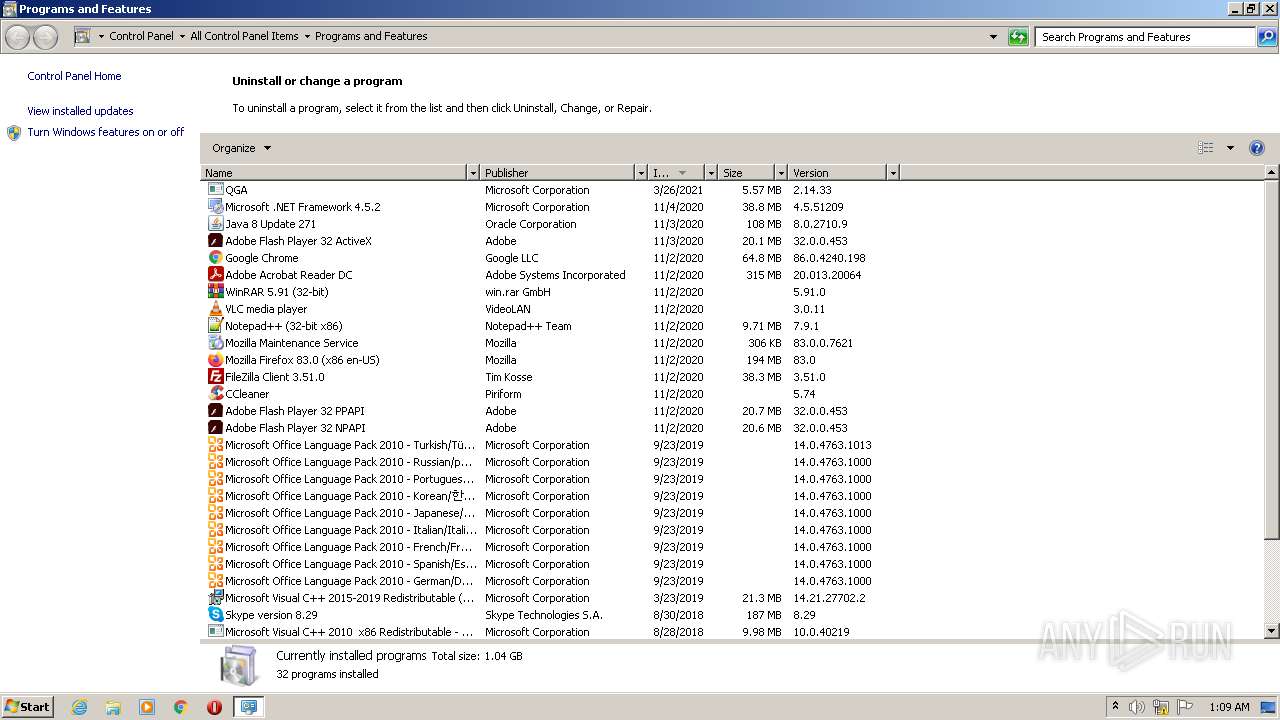Open Internet Explorer from the taskbar
1280x720 pixels.
(79, 707)
